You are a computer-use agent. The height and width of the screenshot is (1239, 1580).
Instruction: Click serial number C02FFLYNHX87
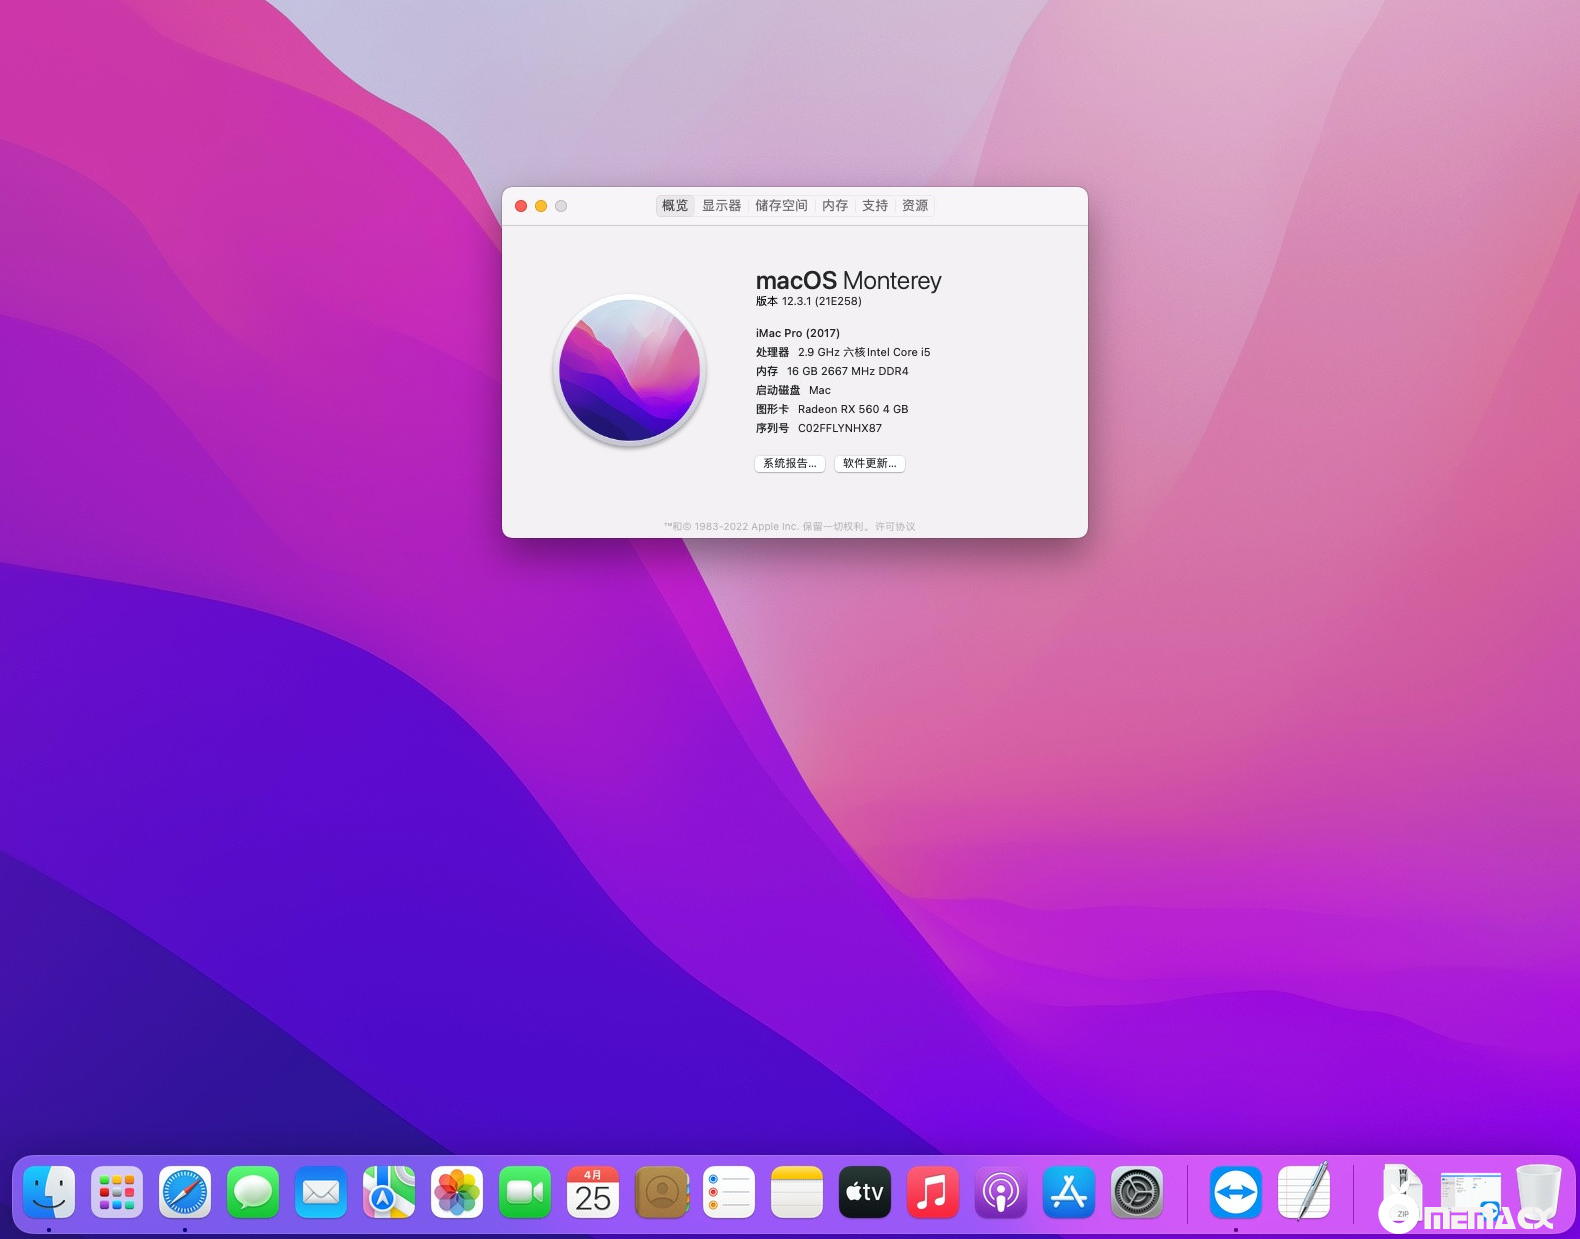coord(840,428)
